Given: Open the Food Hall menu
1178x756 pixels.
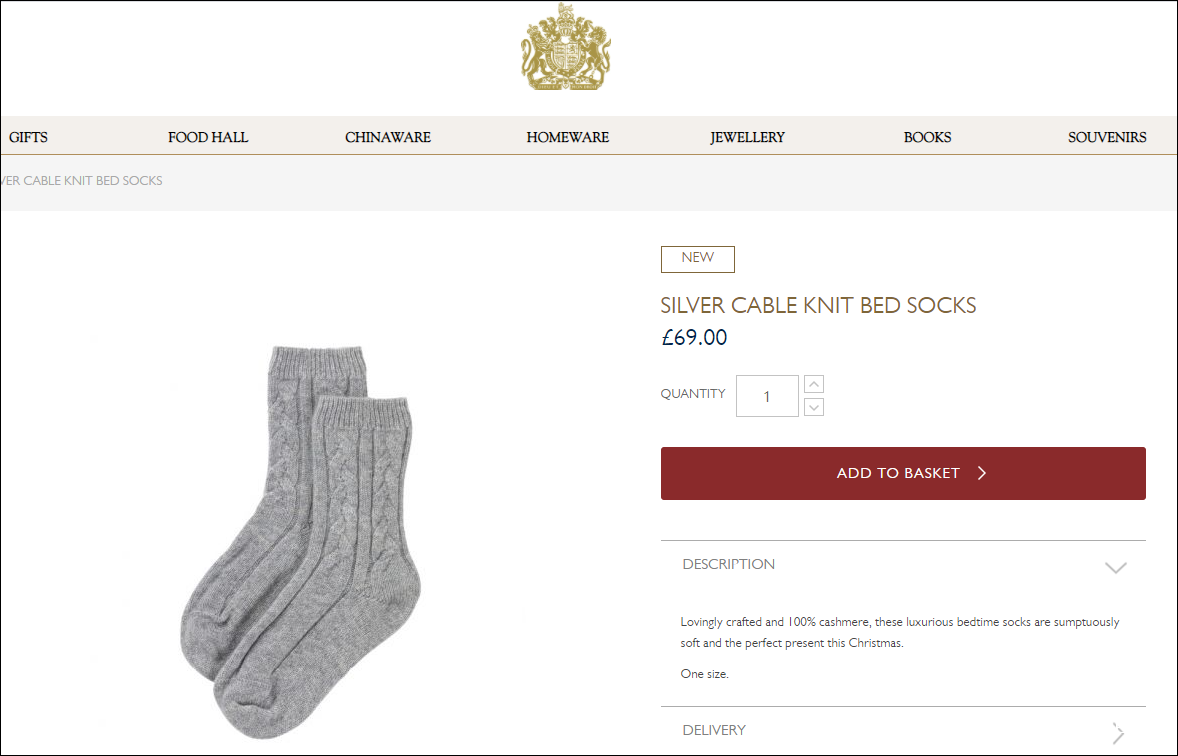Looking at the screenshot, I should pos(208,137).
